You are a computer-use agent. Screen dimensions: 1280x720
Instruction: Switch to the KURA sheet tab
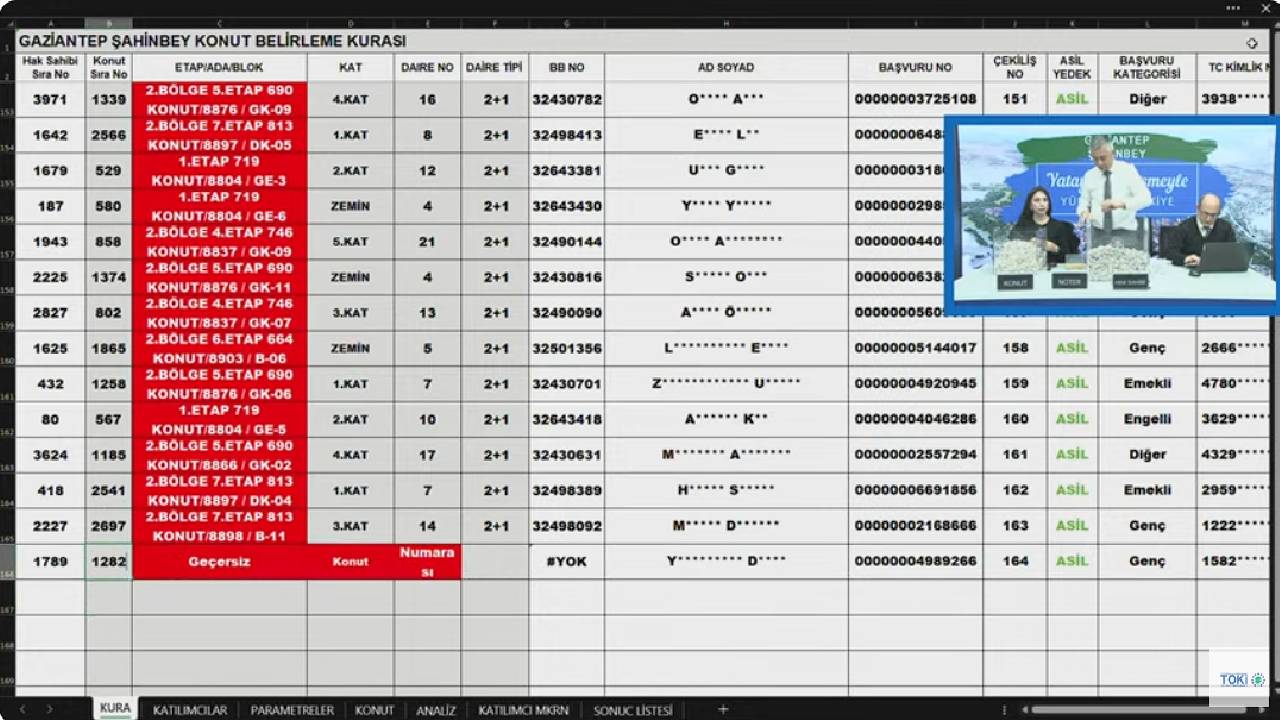coord(115,709)
